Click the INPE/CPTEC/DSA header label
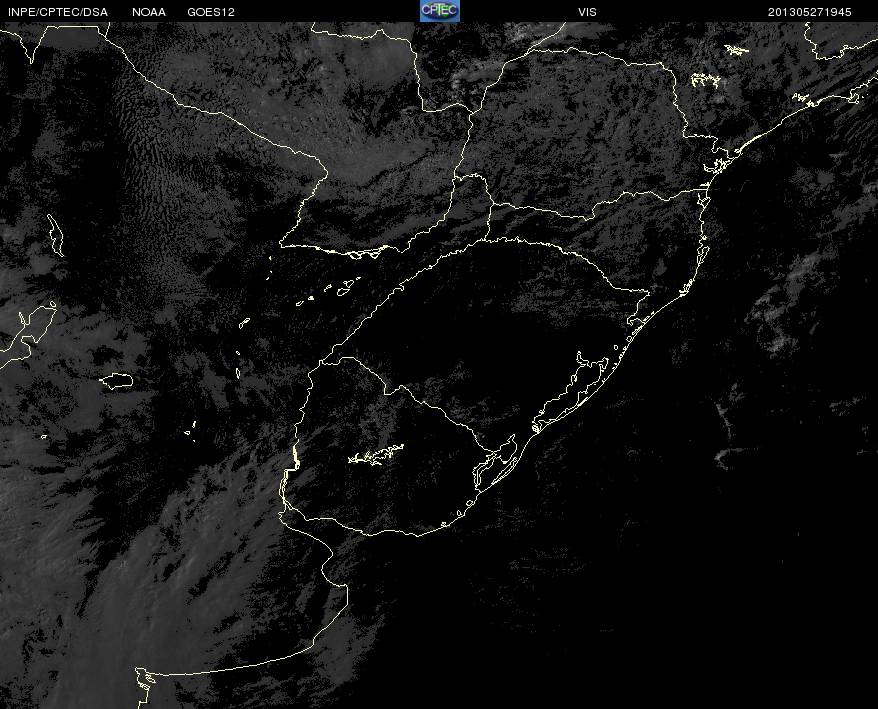Viewport: 878px width, 709px height. (57, 11)
